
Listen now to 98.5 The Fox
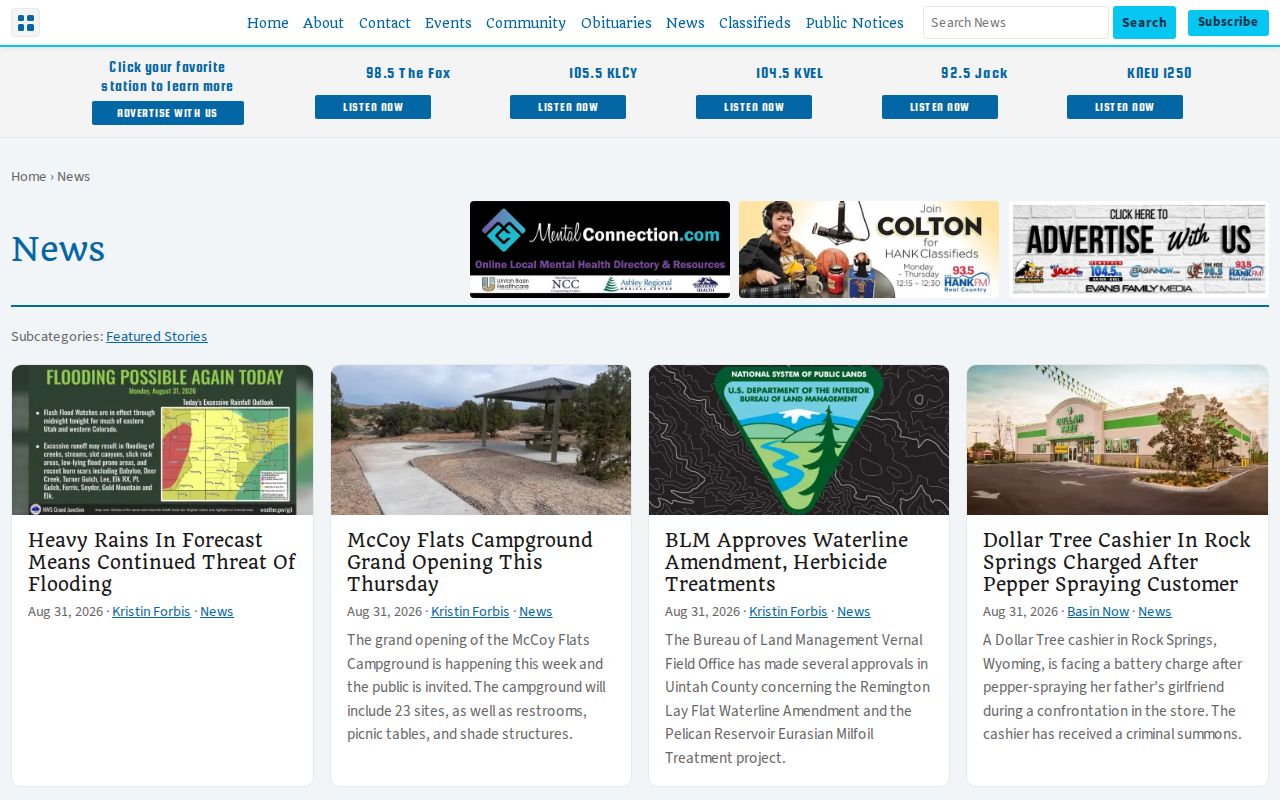coord(373,107)
